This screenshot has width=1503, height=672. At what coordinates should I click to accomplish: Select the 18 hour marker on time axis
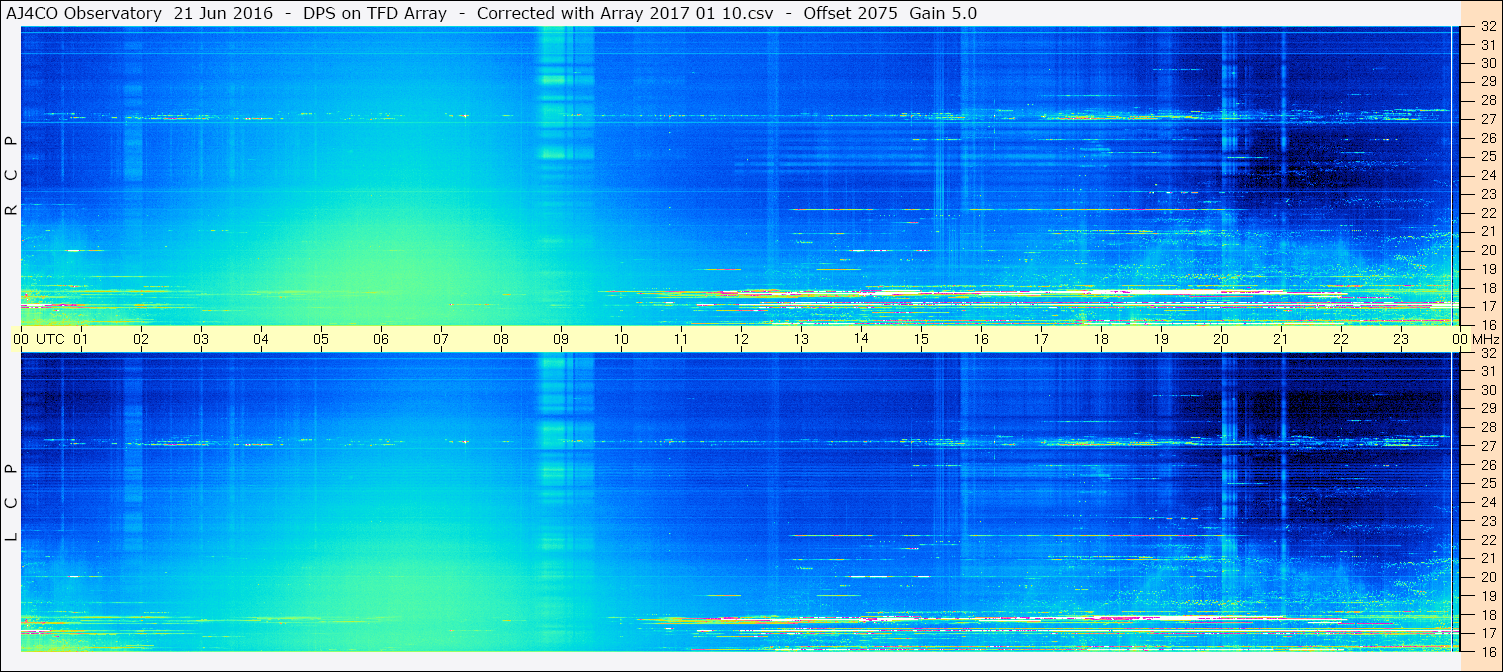click(x=1101, y=339)
